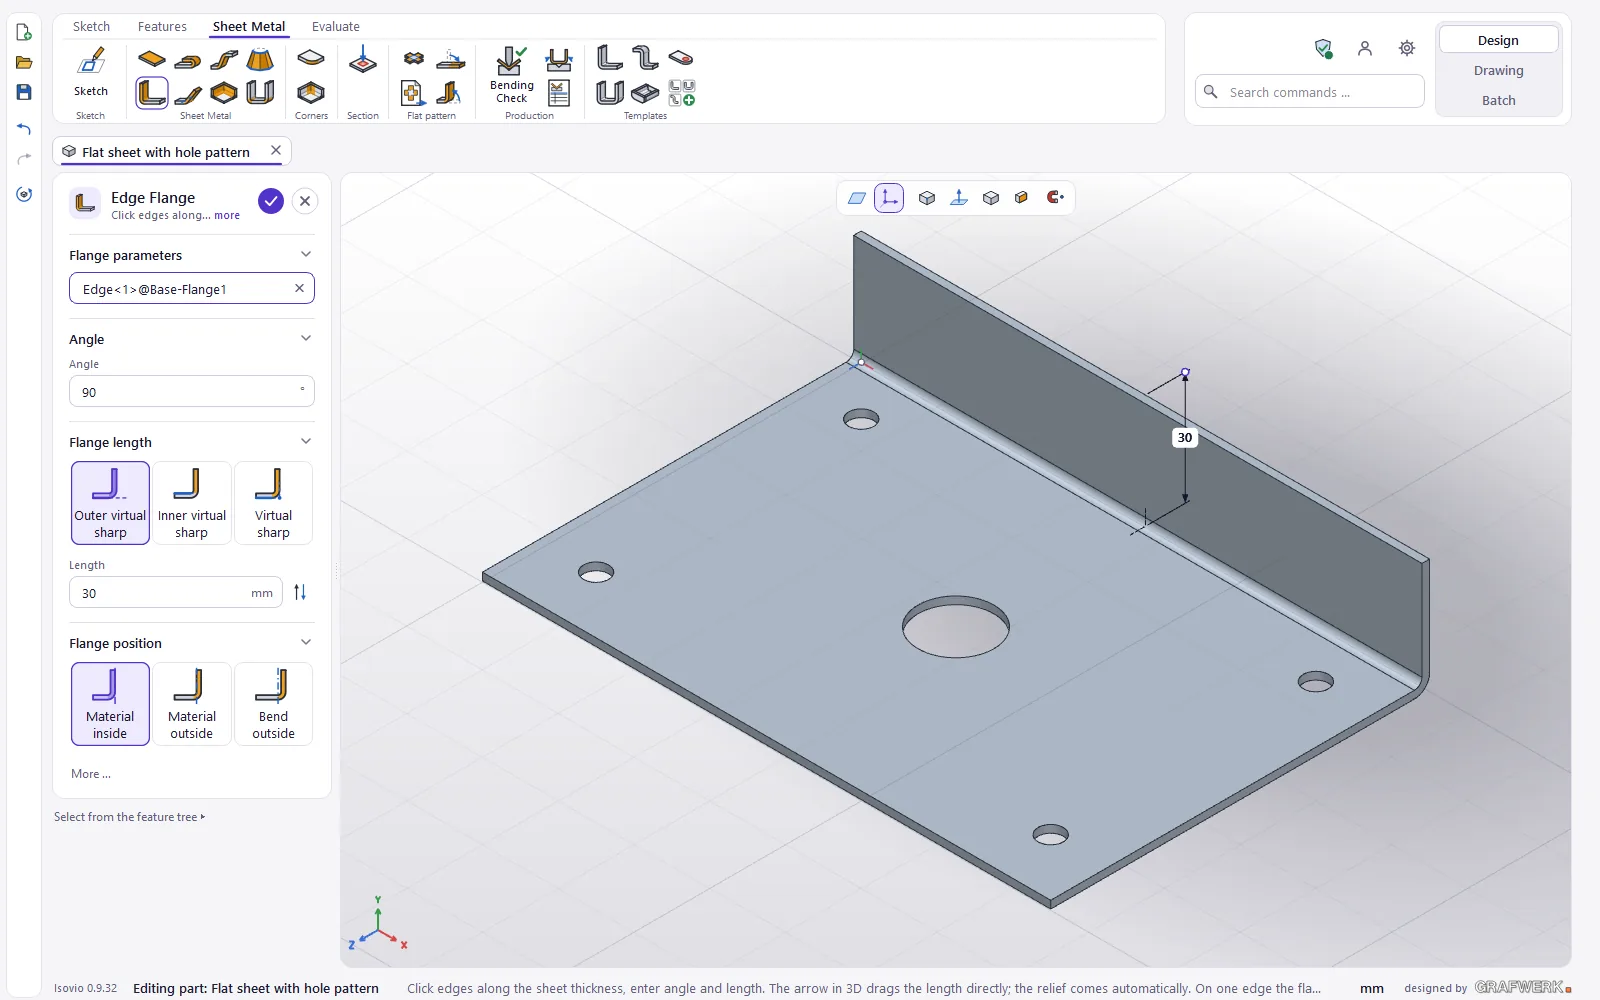Select the Edge Flange tool in the ribbon
1600x1000 pixels.
point(152,93)
